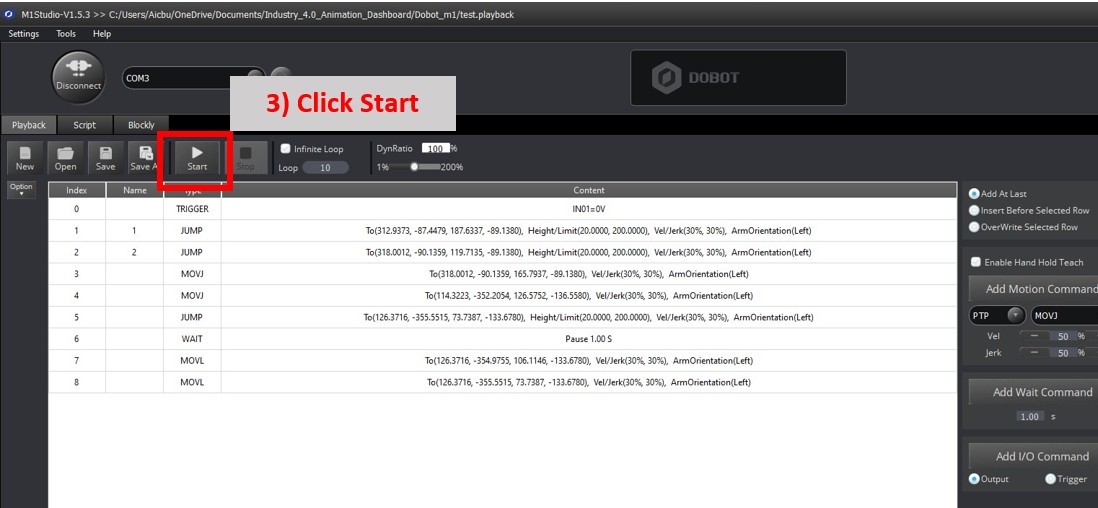Screen dimensions: 1098x508
Task: Open the PTP motion mode dropdown
Action: [998, 315]
